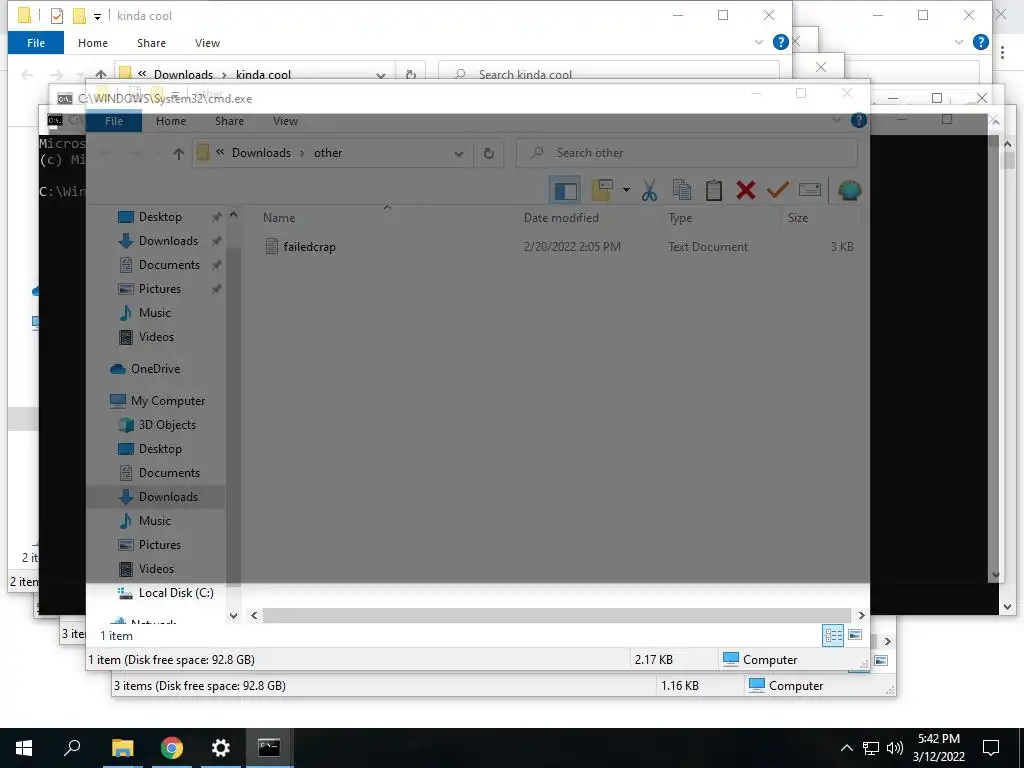The image size is (1024, 768).
Task: Open the File menu in 'kinda cool' window
Action: [x=36, y=43]
